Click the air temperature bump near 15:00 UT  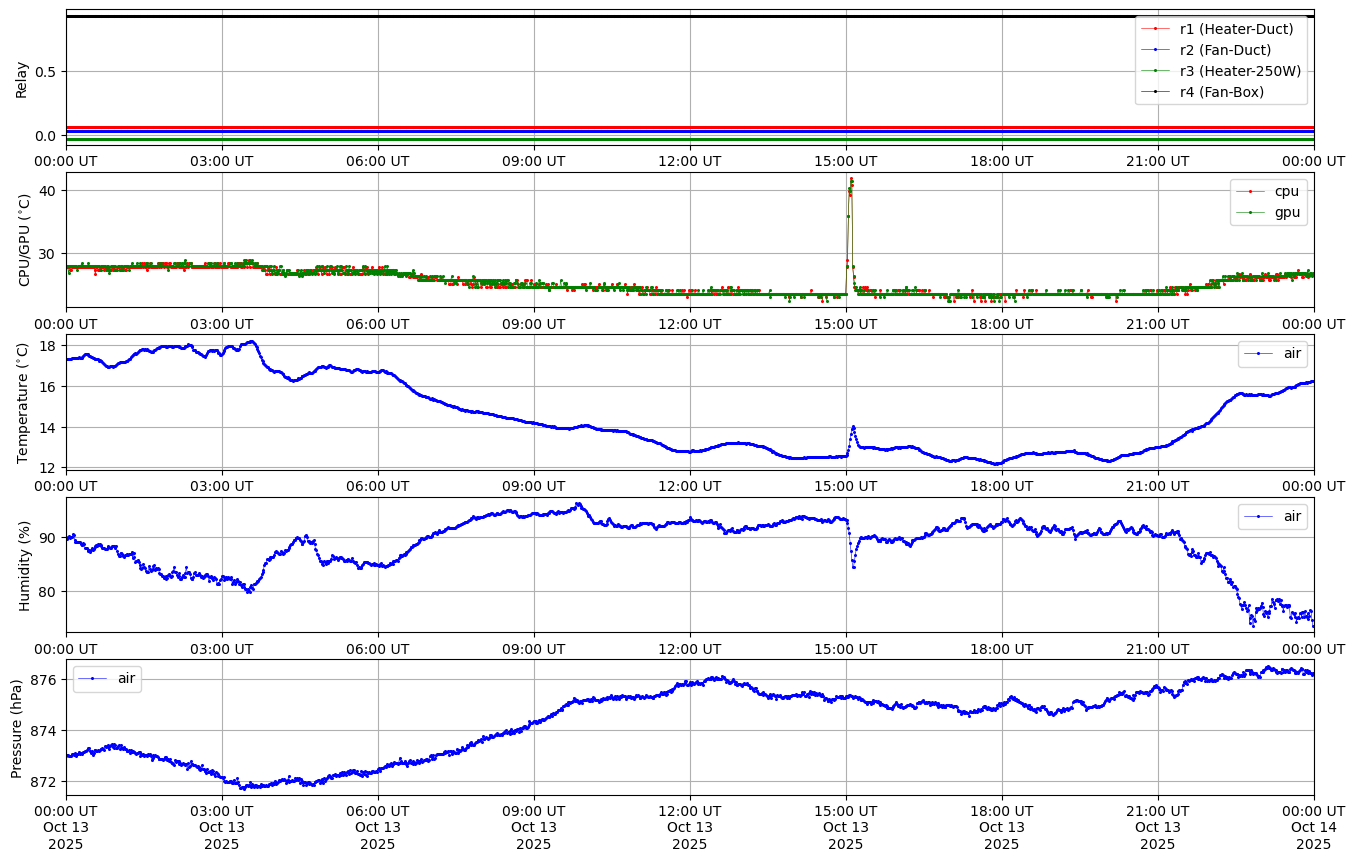pos(853,427)
